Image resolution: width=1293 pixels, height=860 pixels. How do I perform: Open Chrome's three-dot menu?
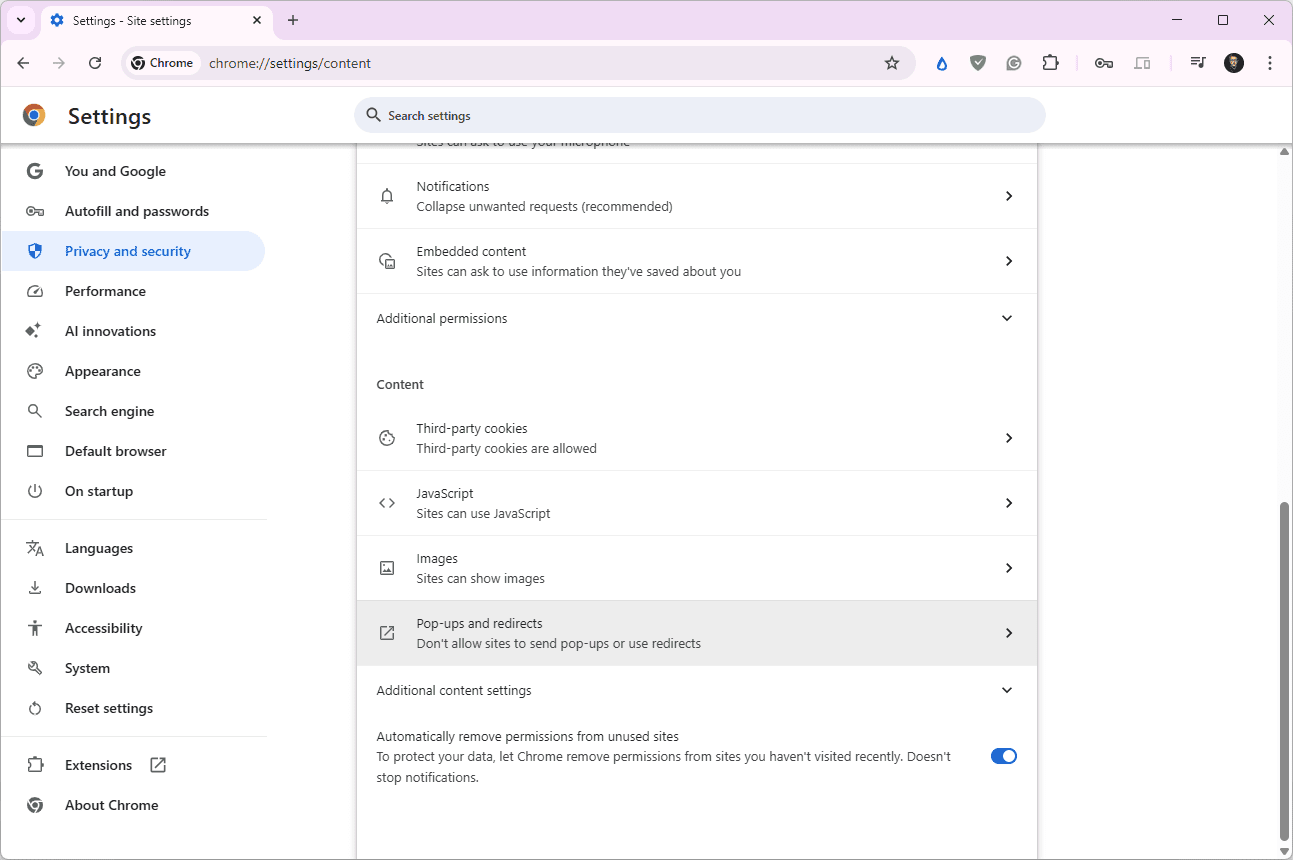(1270, 63)
